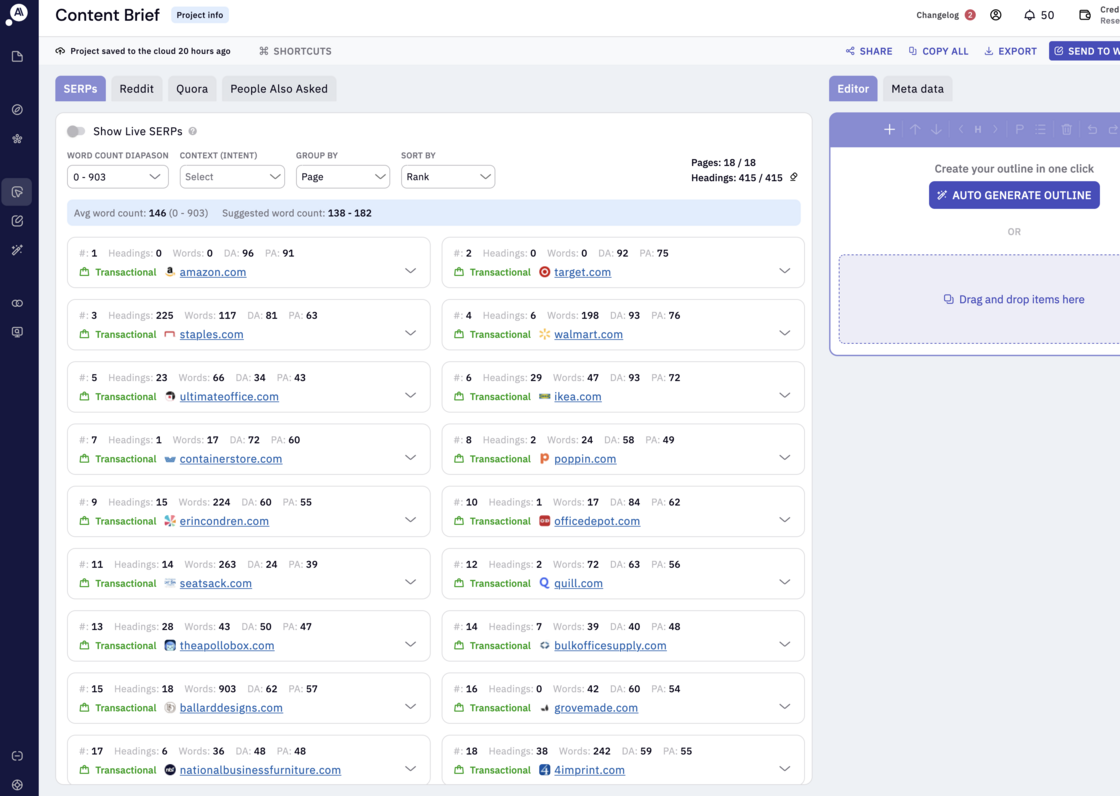Open the nationalbusinessfurniture.com link
Image resolution: width=1120 pixels, height=796 pixels.
[x=260, y=770]
